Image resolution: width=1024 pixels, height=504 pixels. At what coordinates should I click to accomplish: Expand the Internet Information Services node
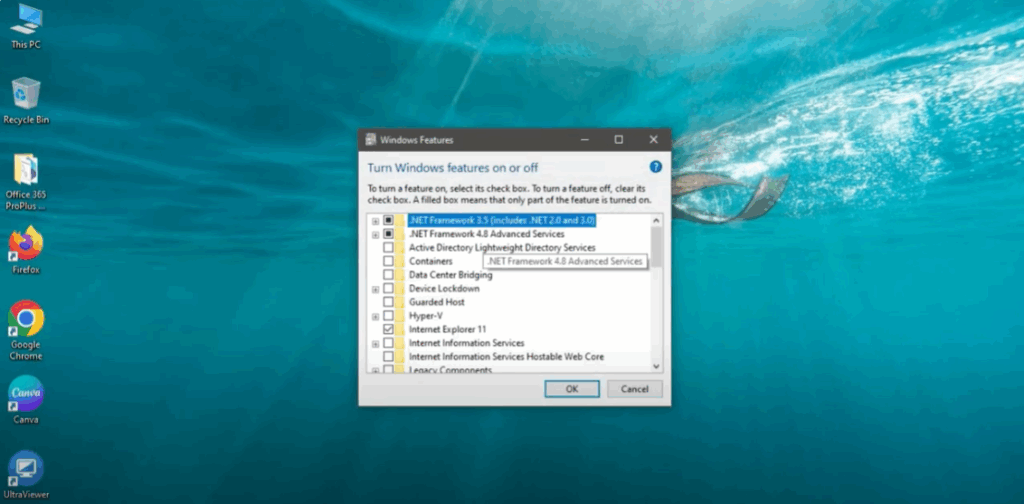(376, 343)
